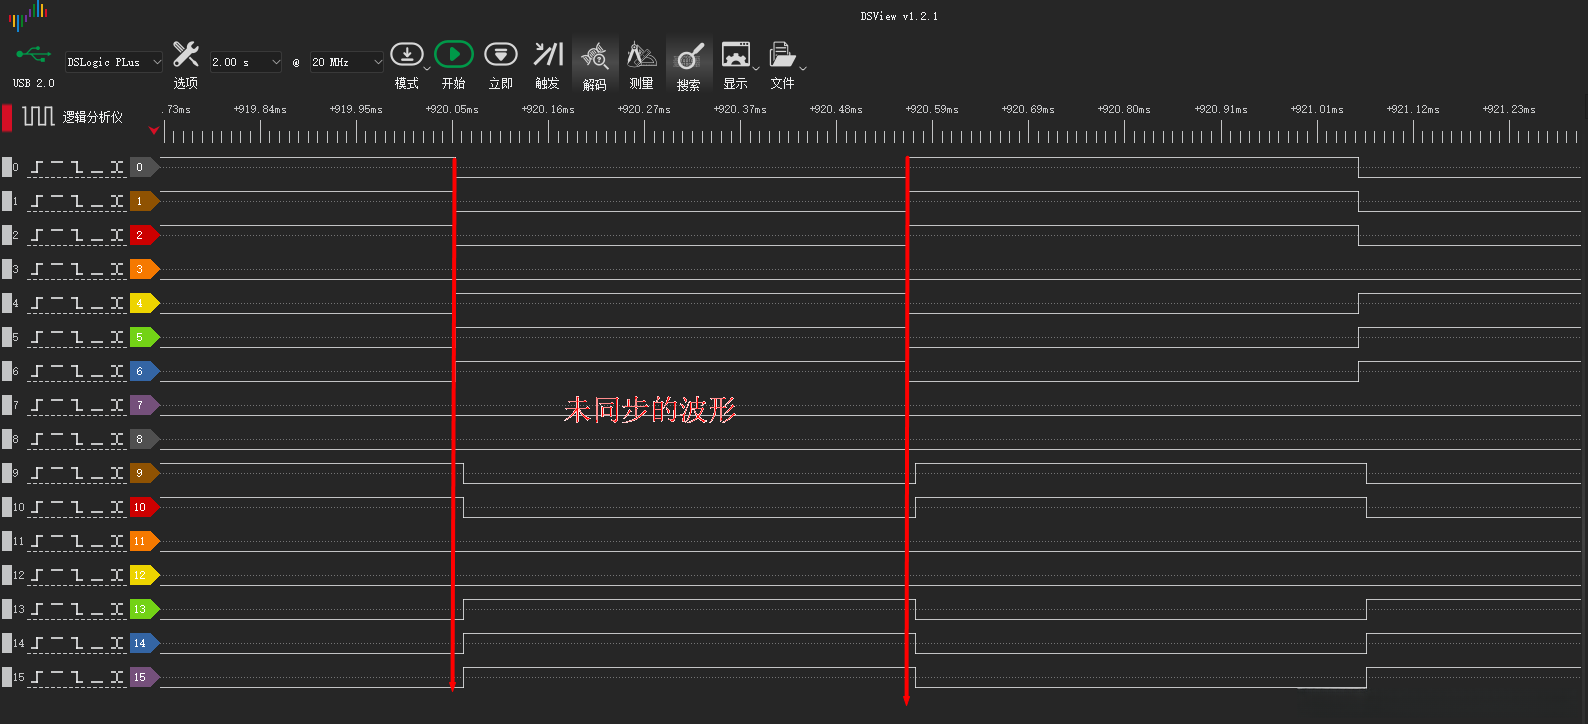This screenshot has width=1588, height=724.
Task: Click the DSView colorful logo icon
Action: tap(29, 14)
